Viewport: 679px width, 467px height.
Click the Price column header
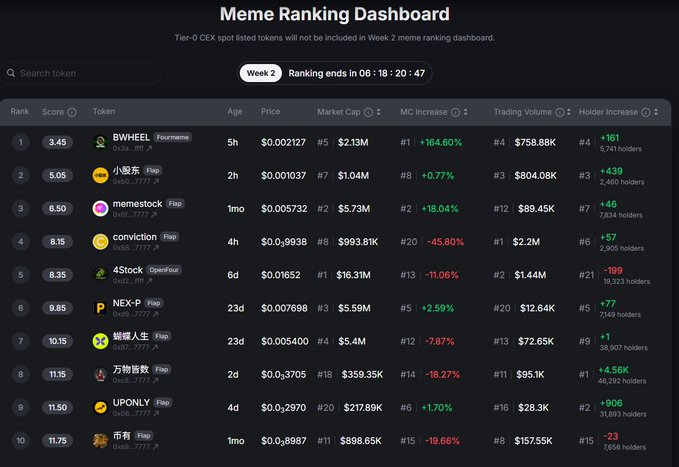(270, 112)
